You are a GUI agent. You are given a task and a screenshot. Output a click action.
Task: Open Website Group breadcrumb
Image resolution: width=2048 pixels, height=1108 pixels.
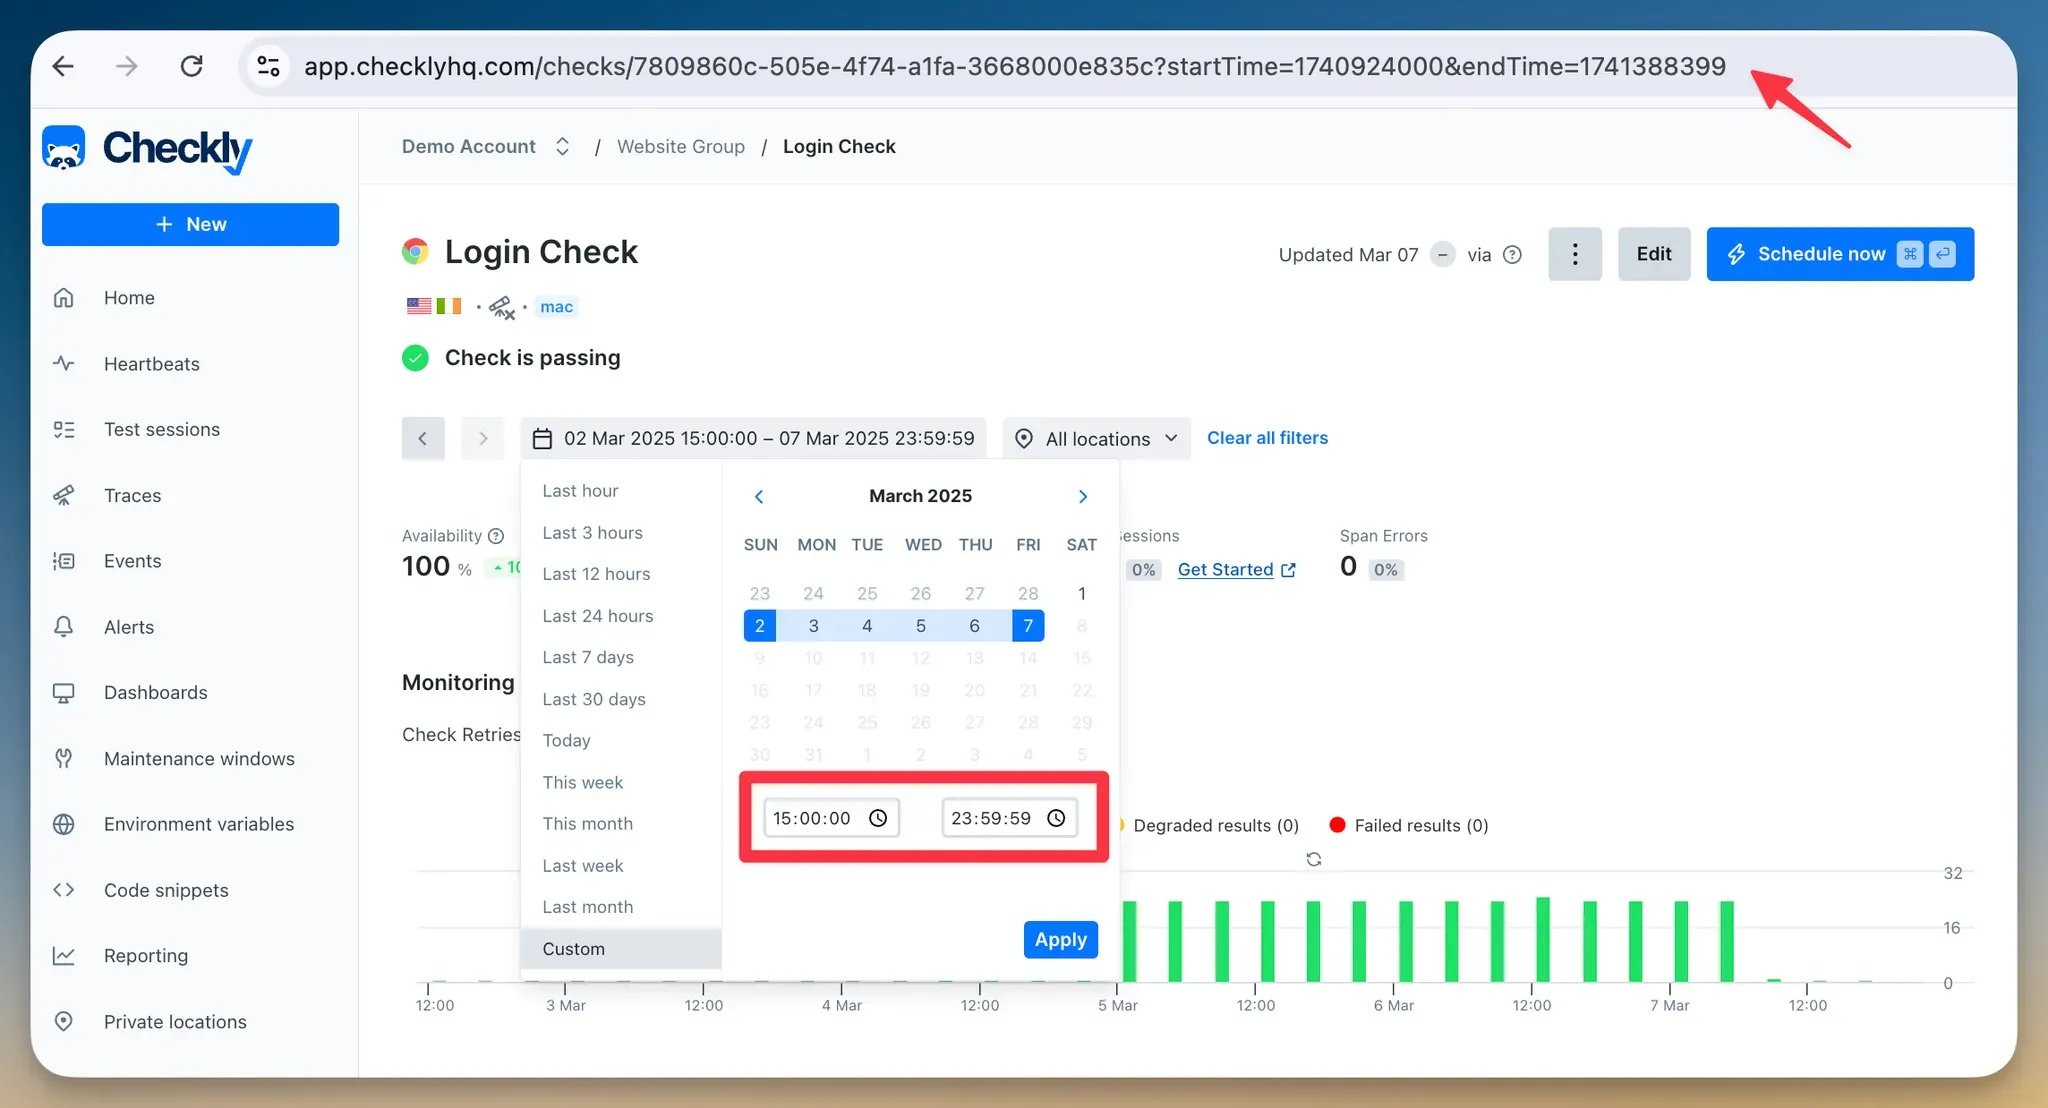click(681, 147)
